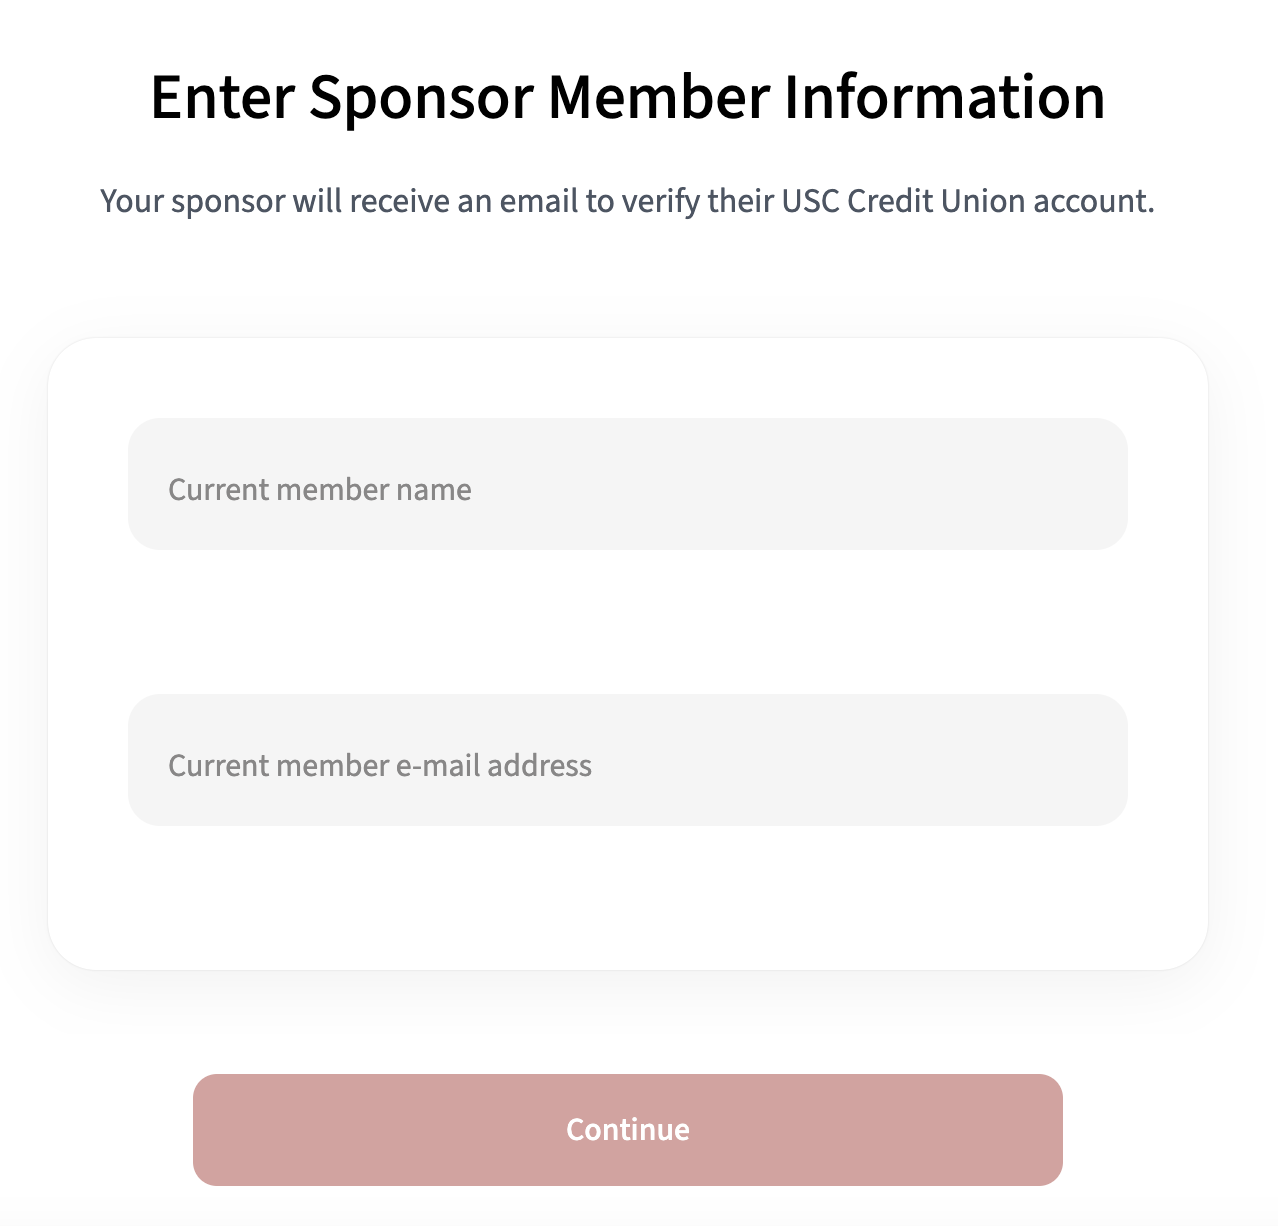Click the word "Sponsor" in the heading
Viewport: 1278px width, 1226px height.
click(420, 98)
